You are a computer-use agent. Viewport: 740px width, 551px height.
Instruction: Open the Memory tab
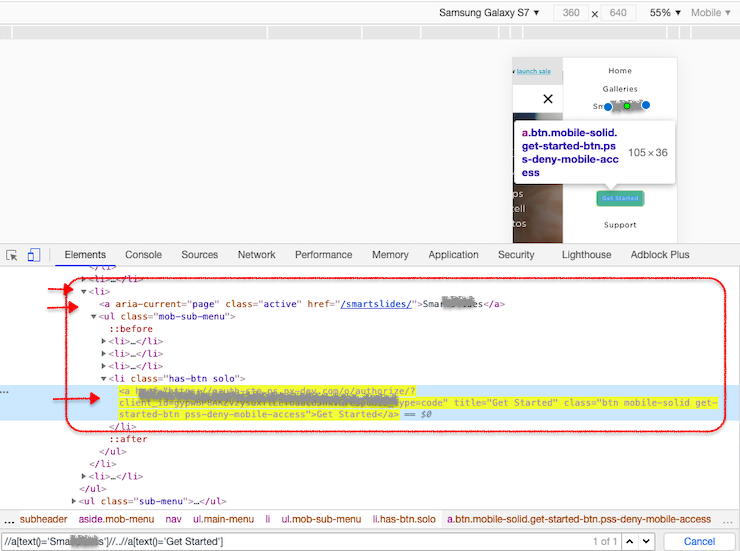tap(390, 255)
